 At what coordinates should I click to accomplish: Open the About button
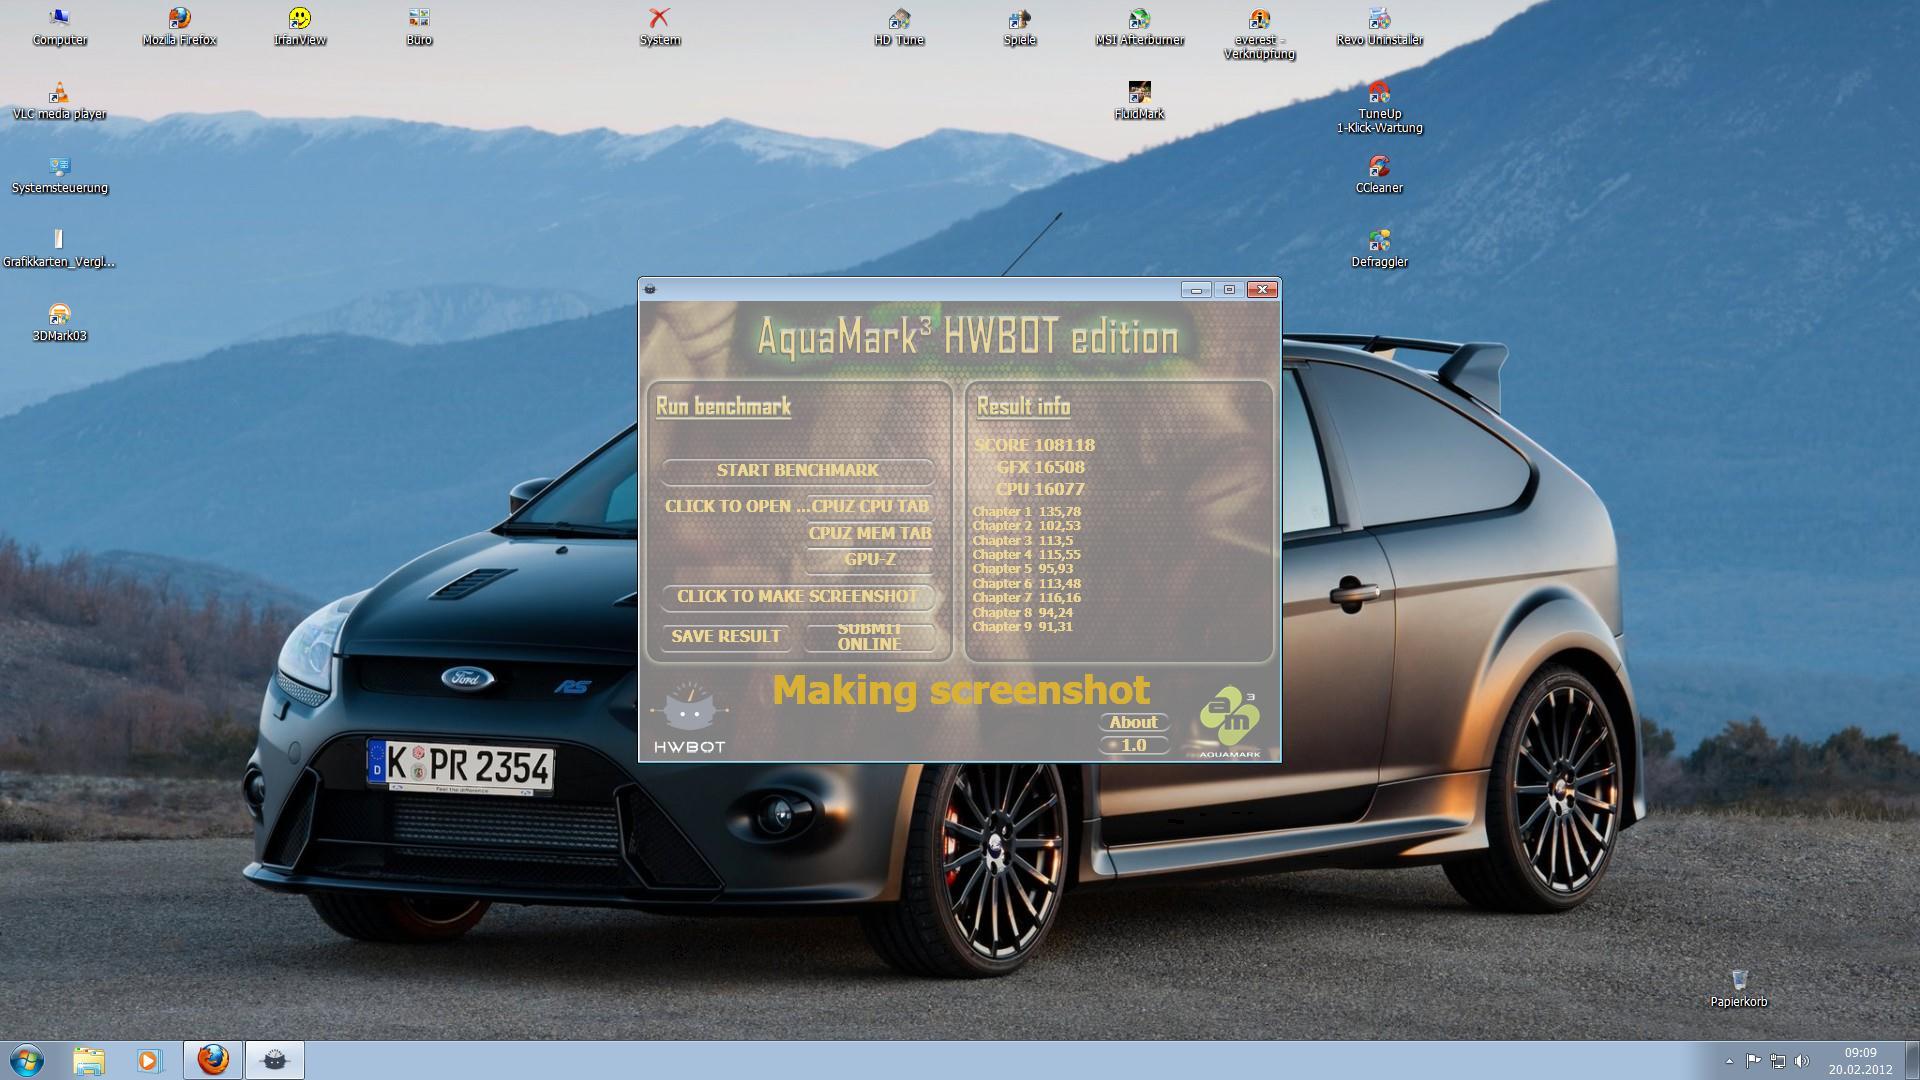(1133, 722)
